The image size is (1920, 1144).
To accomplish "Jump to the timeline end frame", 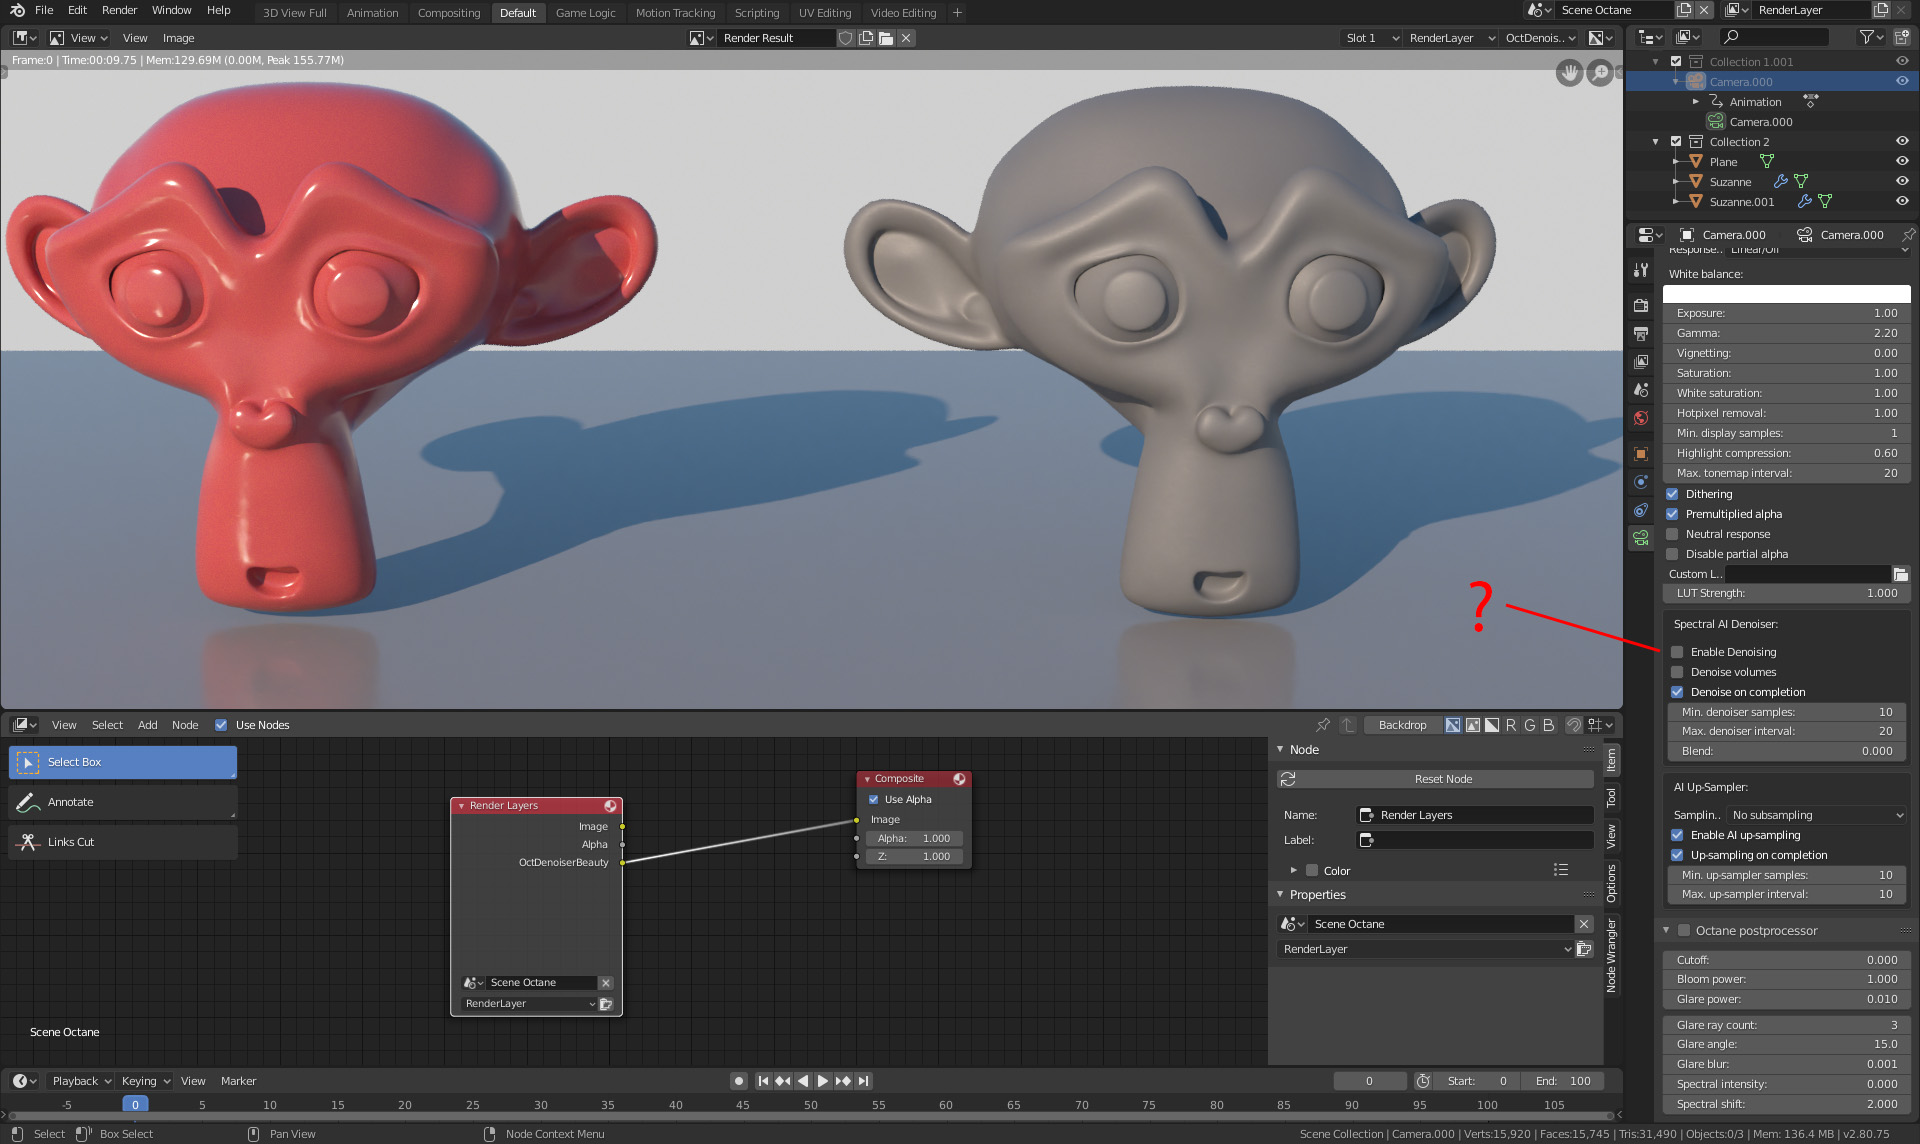I will [x=864, y=1081].
